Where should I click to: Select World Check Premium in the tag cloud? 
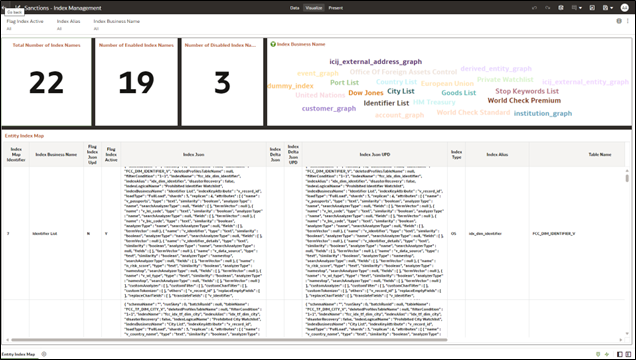[524, 101]
